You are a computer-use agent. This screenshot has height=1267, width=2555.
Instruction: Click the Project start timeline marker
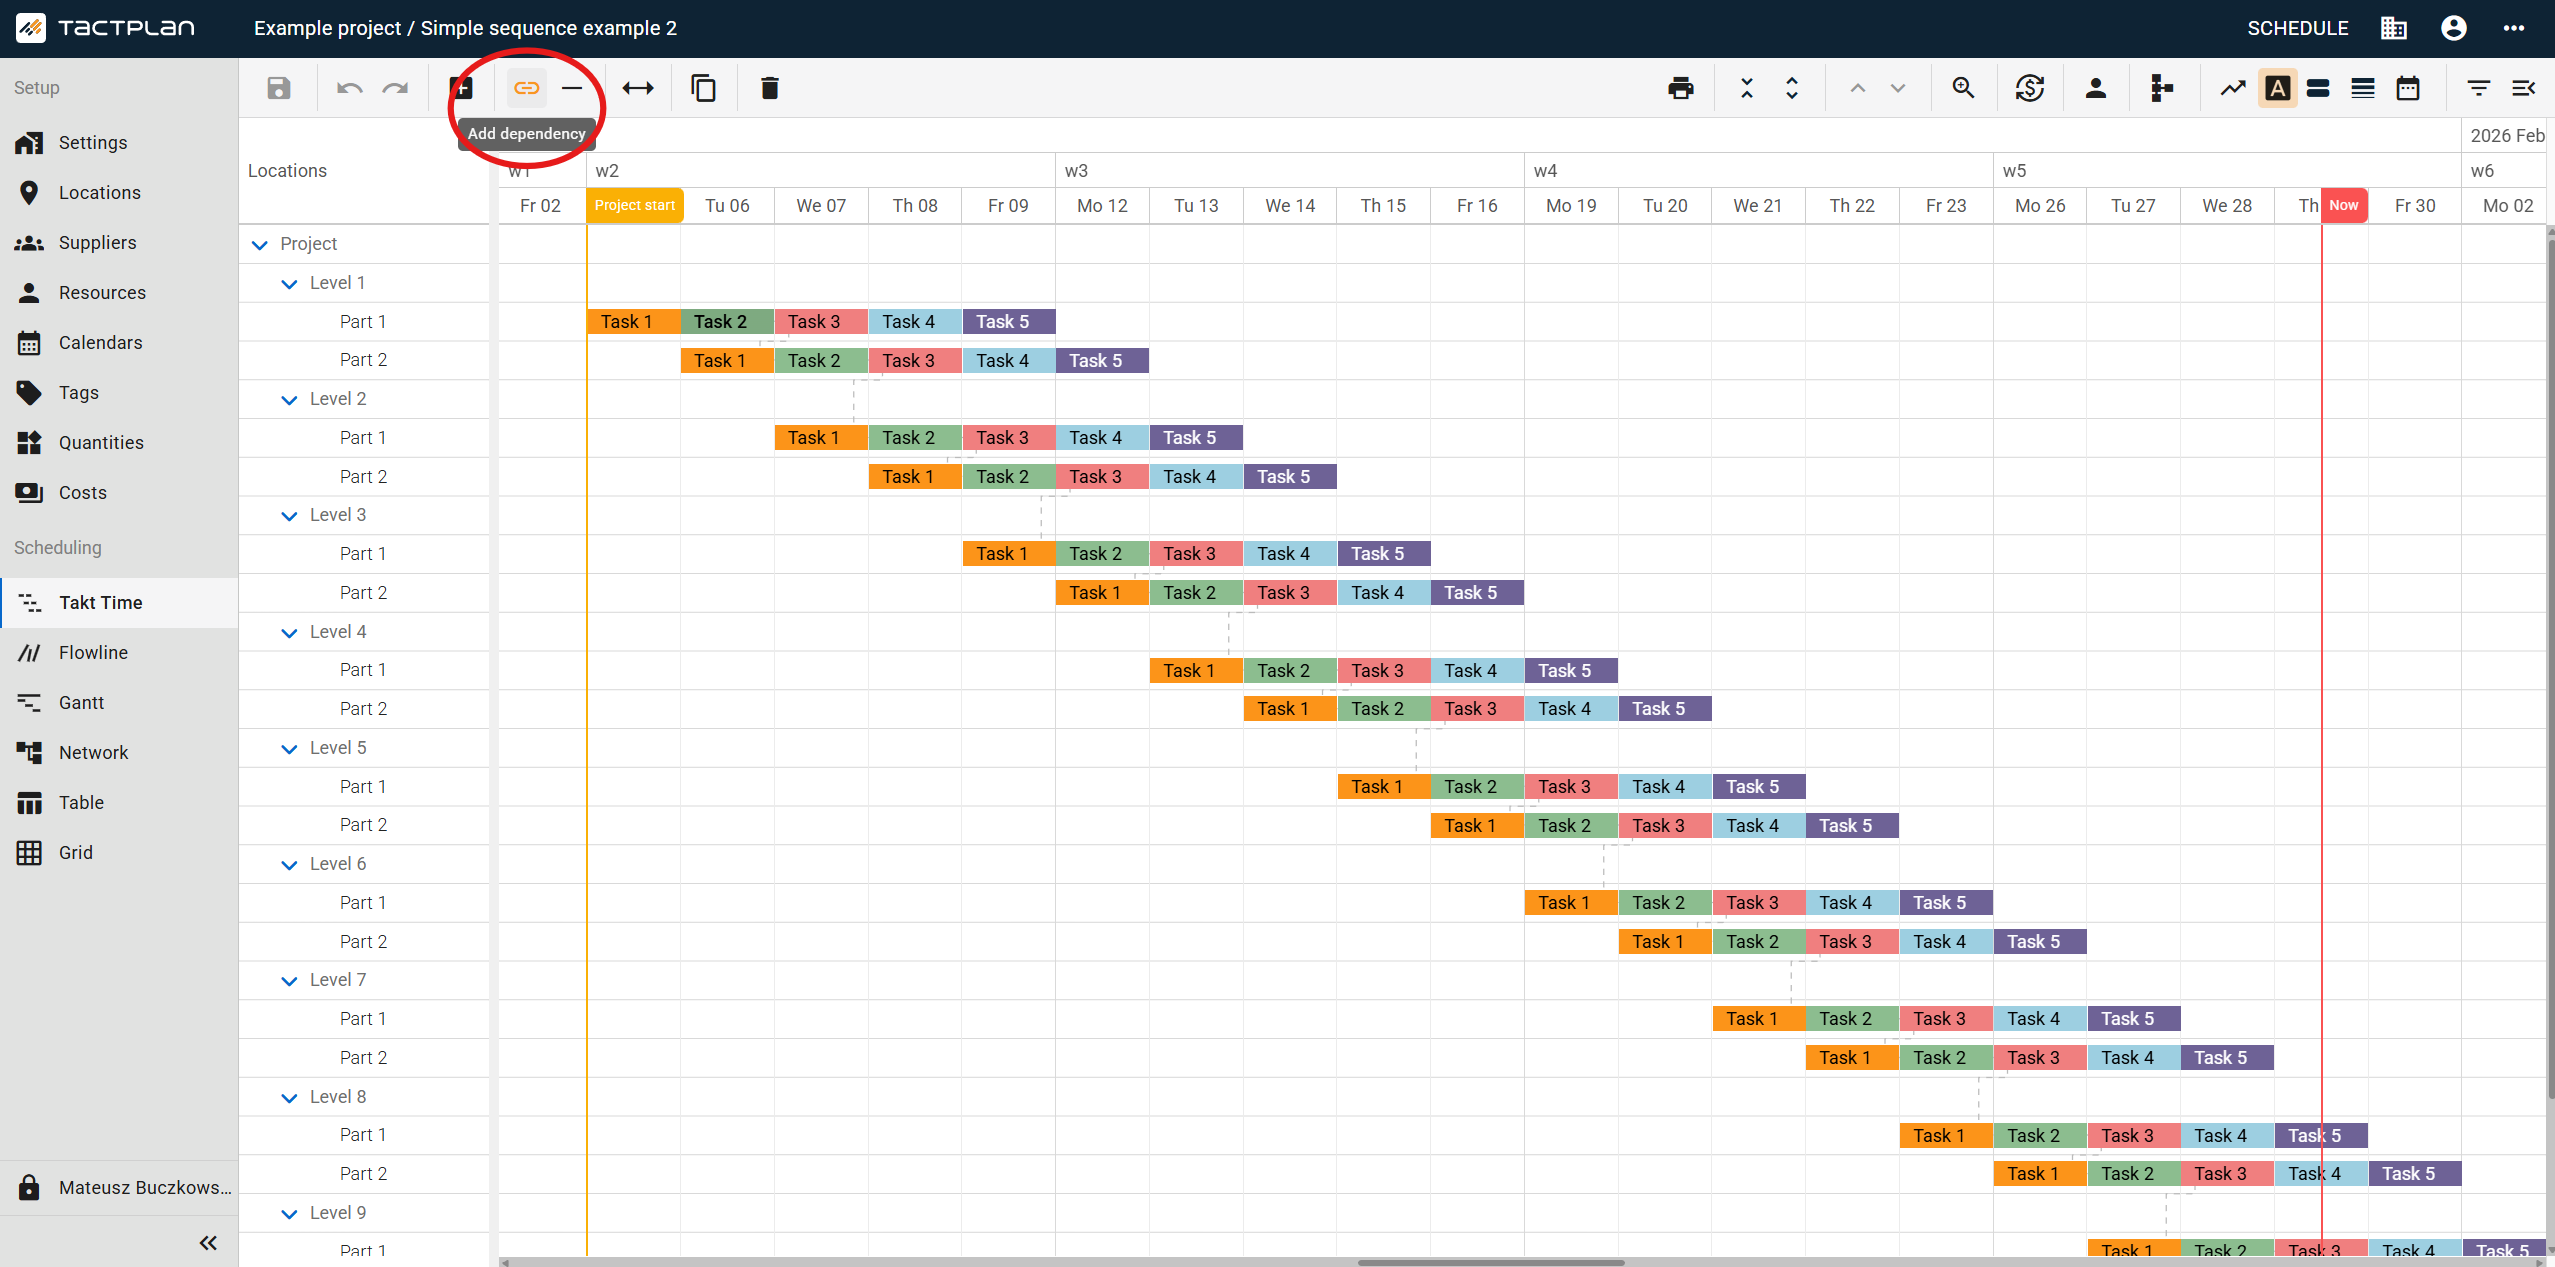click(635, 205)
